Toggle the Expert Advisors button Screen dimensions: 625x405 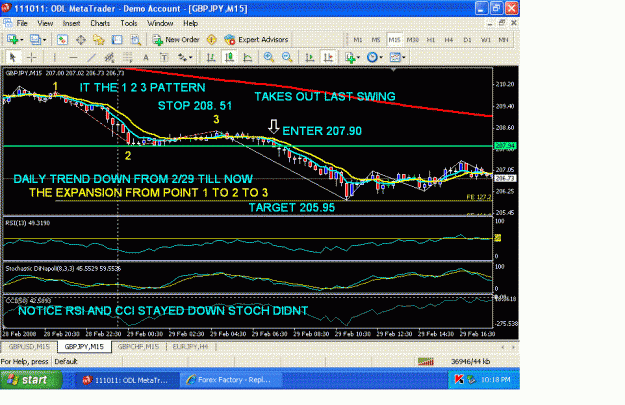point(256,39)
